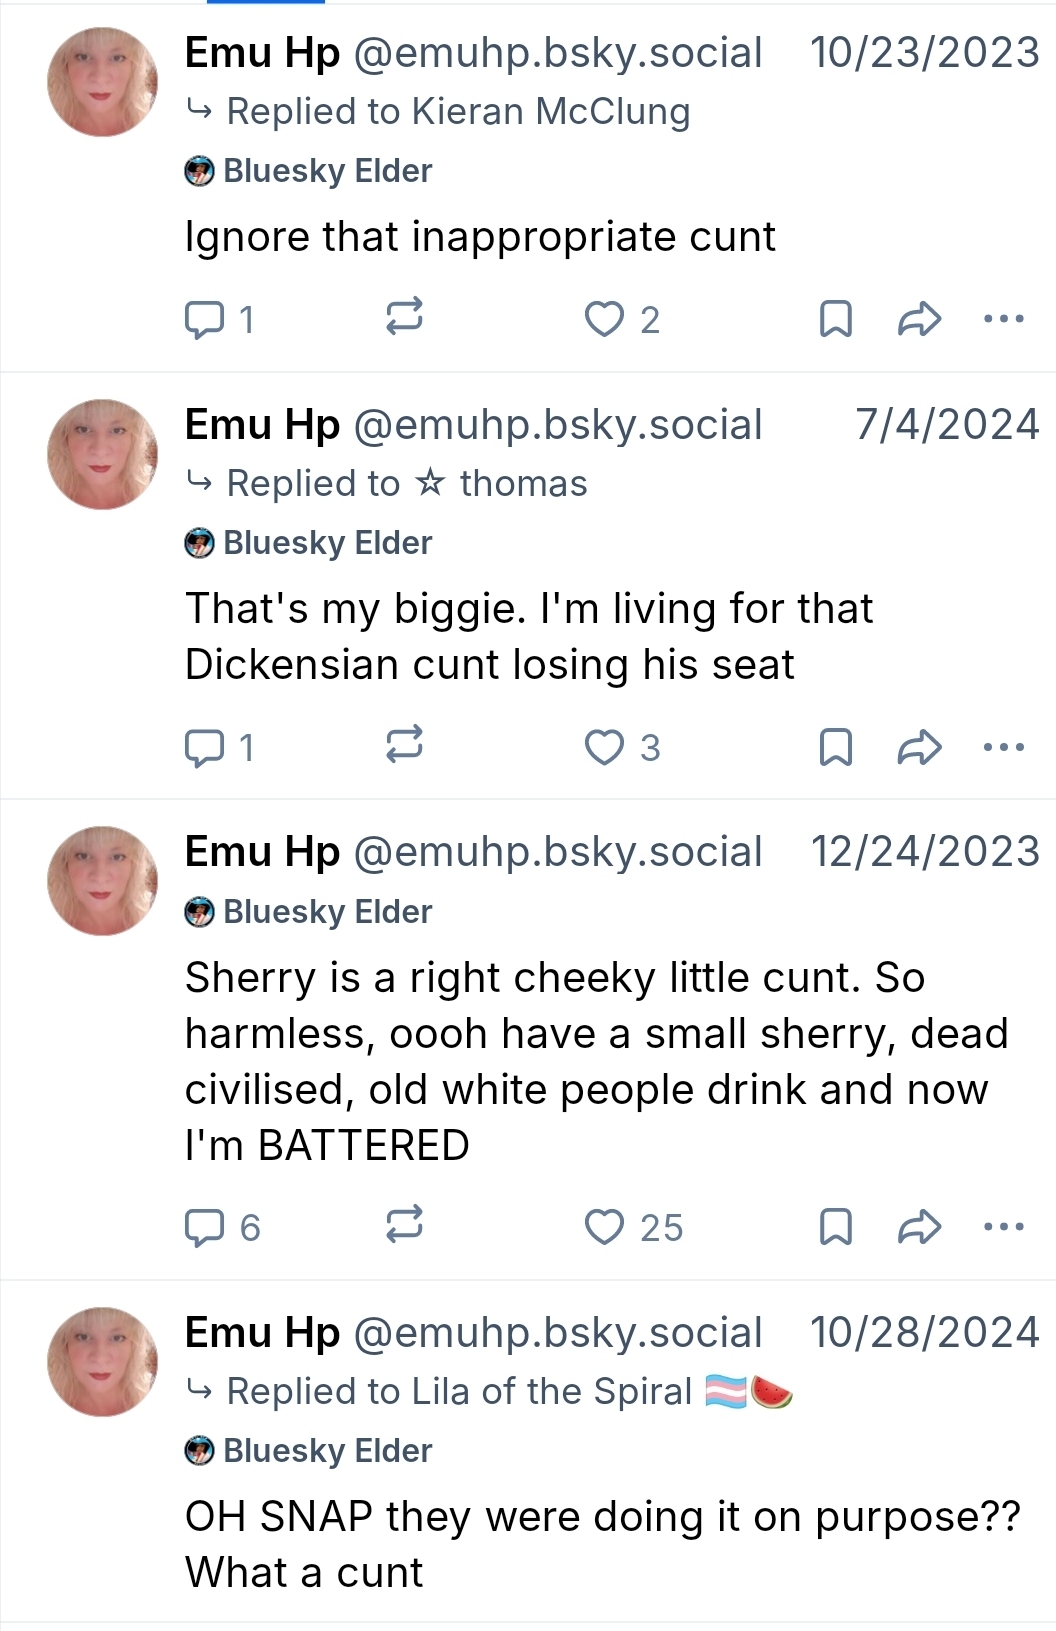Viewport: 1056px width, 1631px height.
Task: Open more options for the Sherry post
Action: pyautogui.click(x=1003, y=1228)
